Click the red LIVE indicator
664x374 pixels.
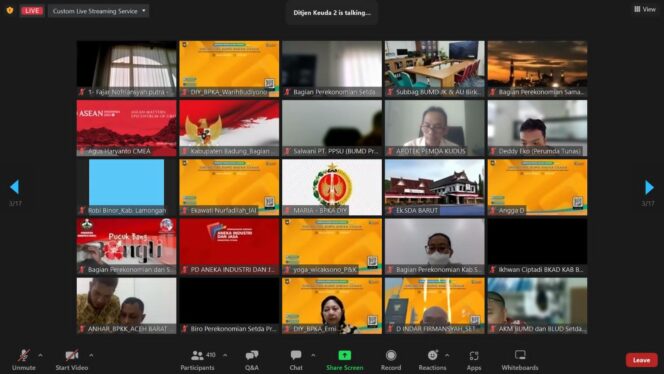coord(32,11)
